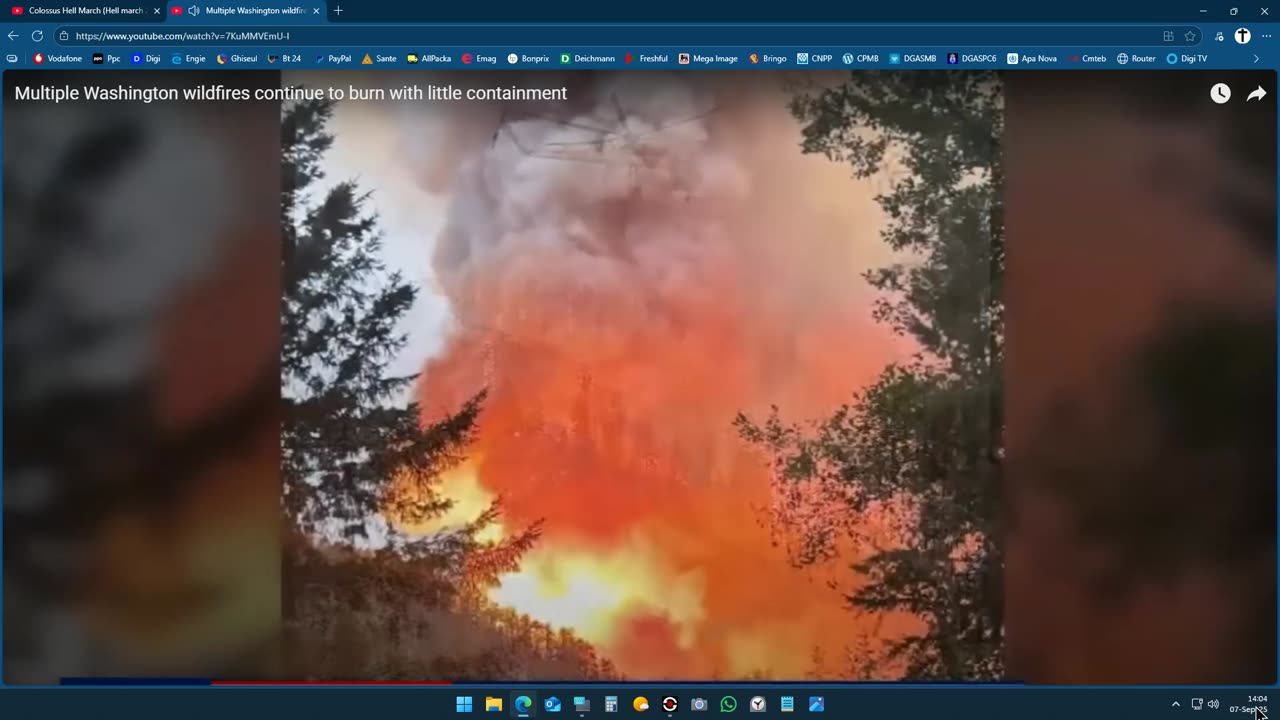Open the Emag bookmark
The width and height of the screenshot is (1280, 720).
(479, 59)
